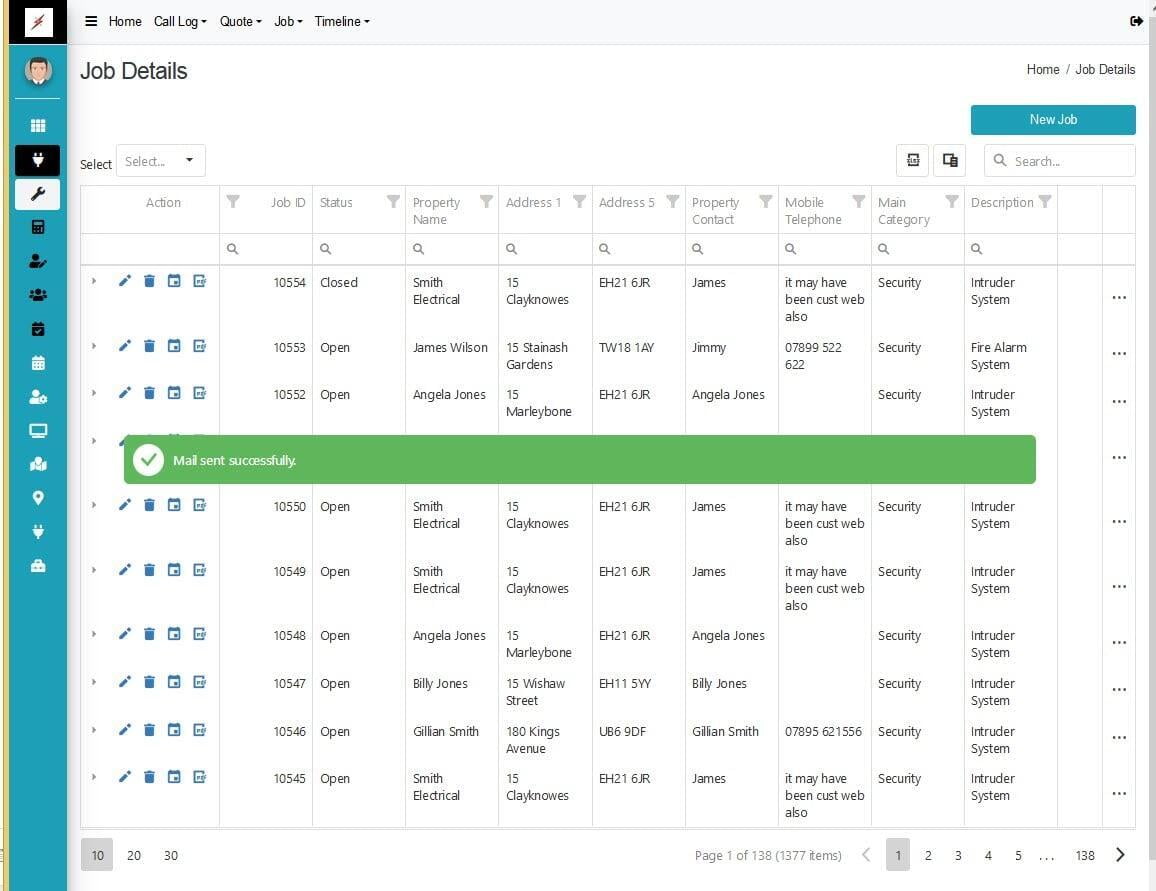Open the Call Log menu
Screen dimensions: 1156x891
click(x=180, y=21)
